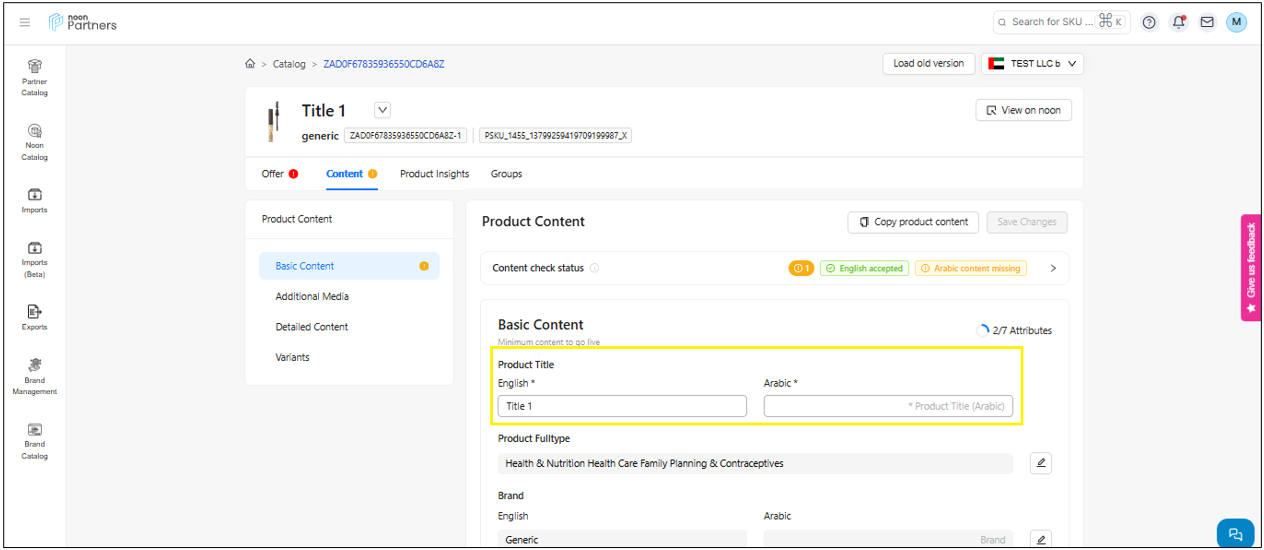The width and height of the screenshot is (1264, 550).
Task: Open Noon Catalog from the sidebar
Action: pyautogui.click(x=35, y=140)
